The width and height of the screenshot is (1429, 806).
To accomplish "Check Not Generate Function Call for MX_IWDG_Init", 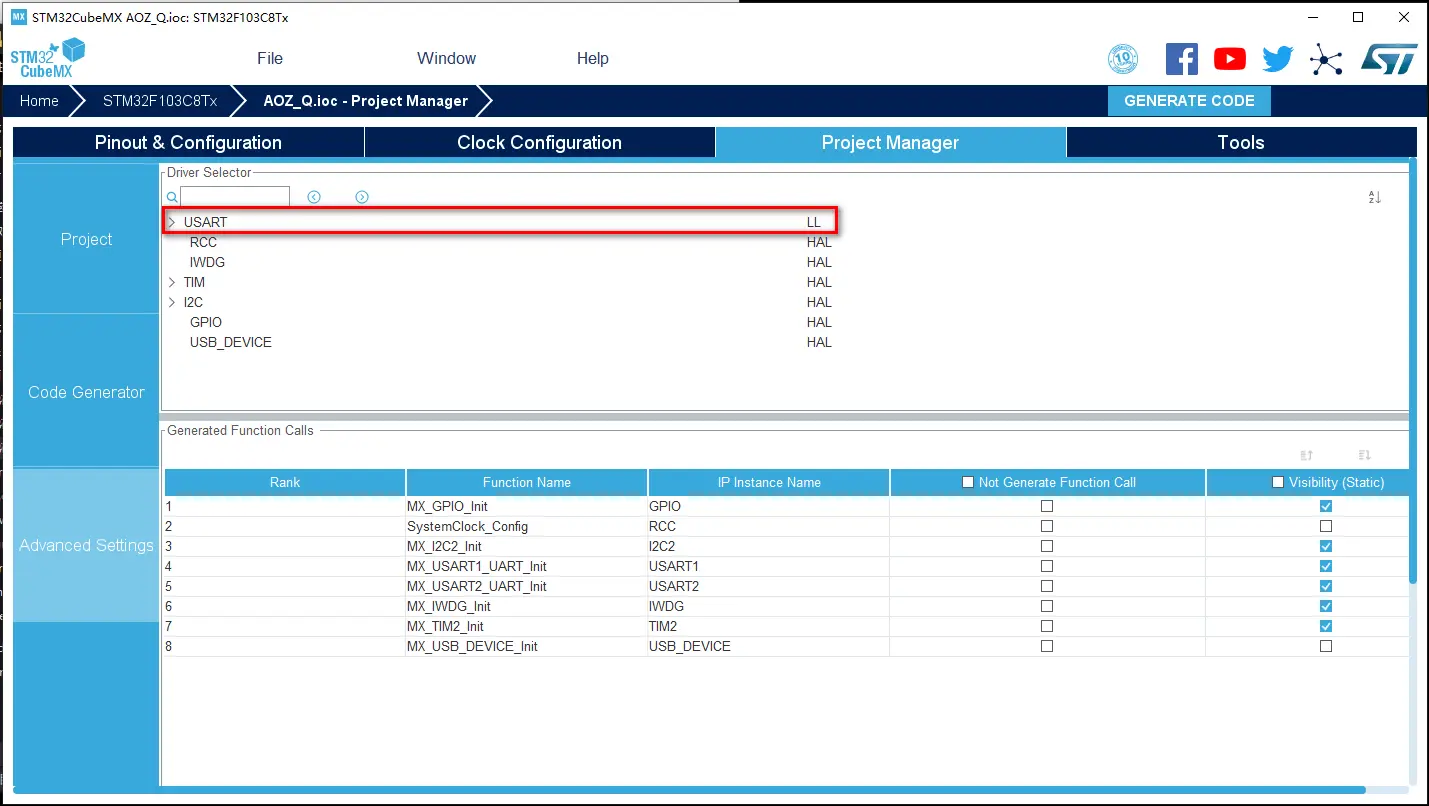I will point(1047,606).
